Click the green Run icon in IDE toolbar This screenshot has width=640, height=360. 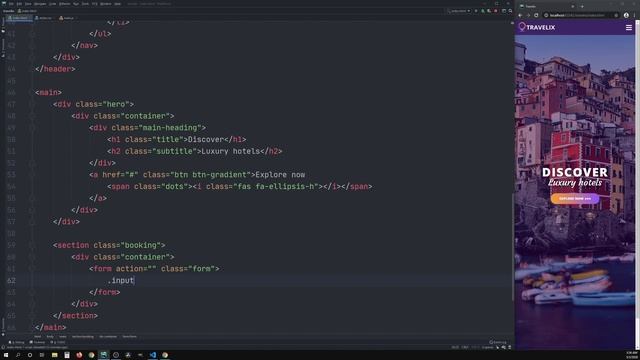(x=476, y=11)
